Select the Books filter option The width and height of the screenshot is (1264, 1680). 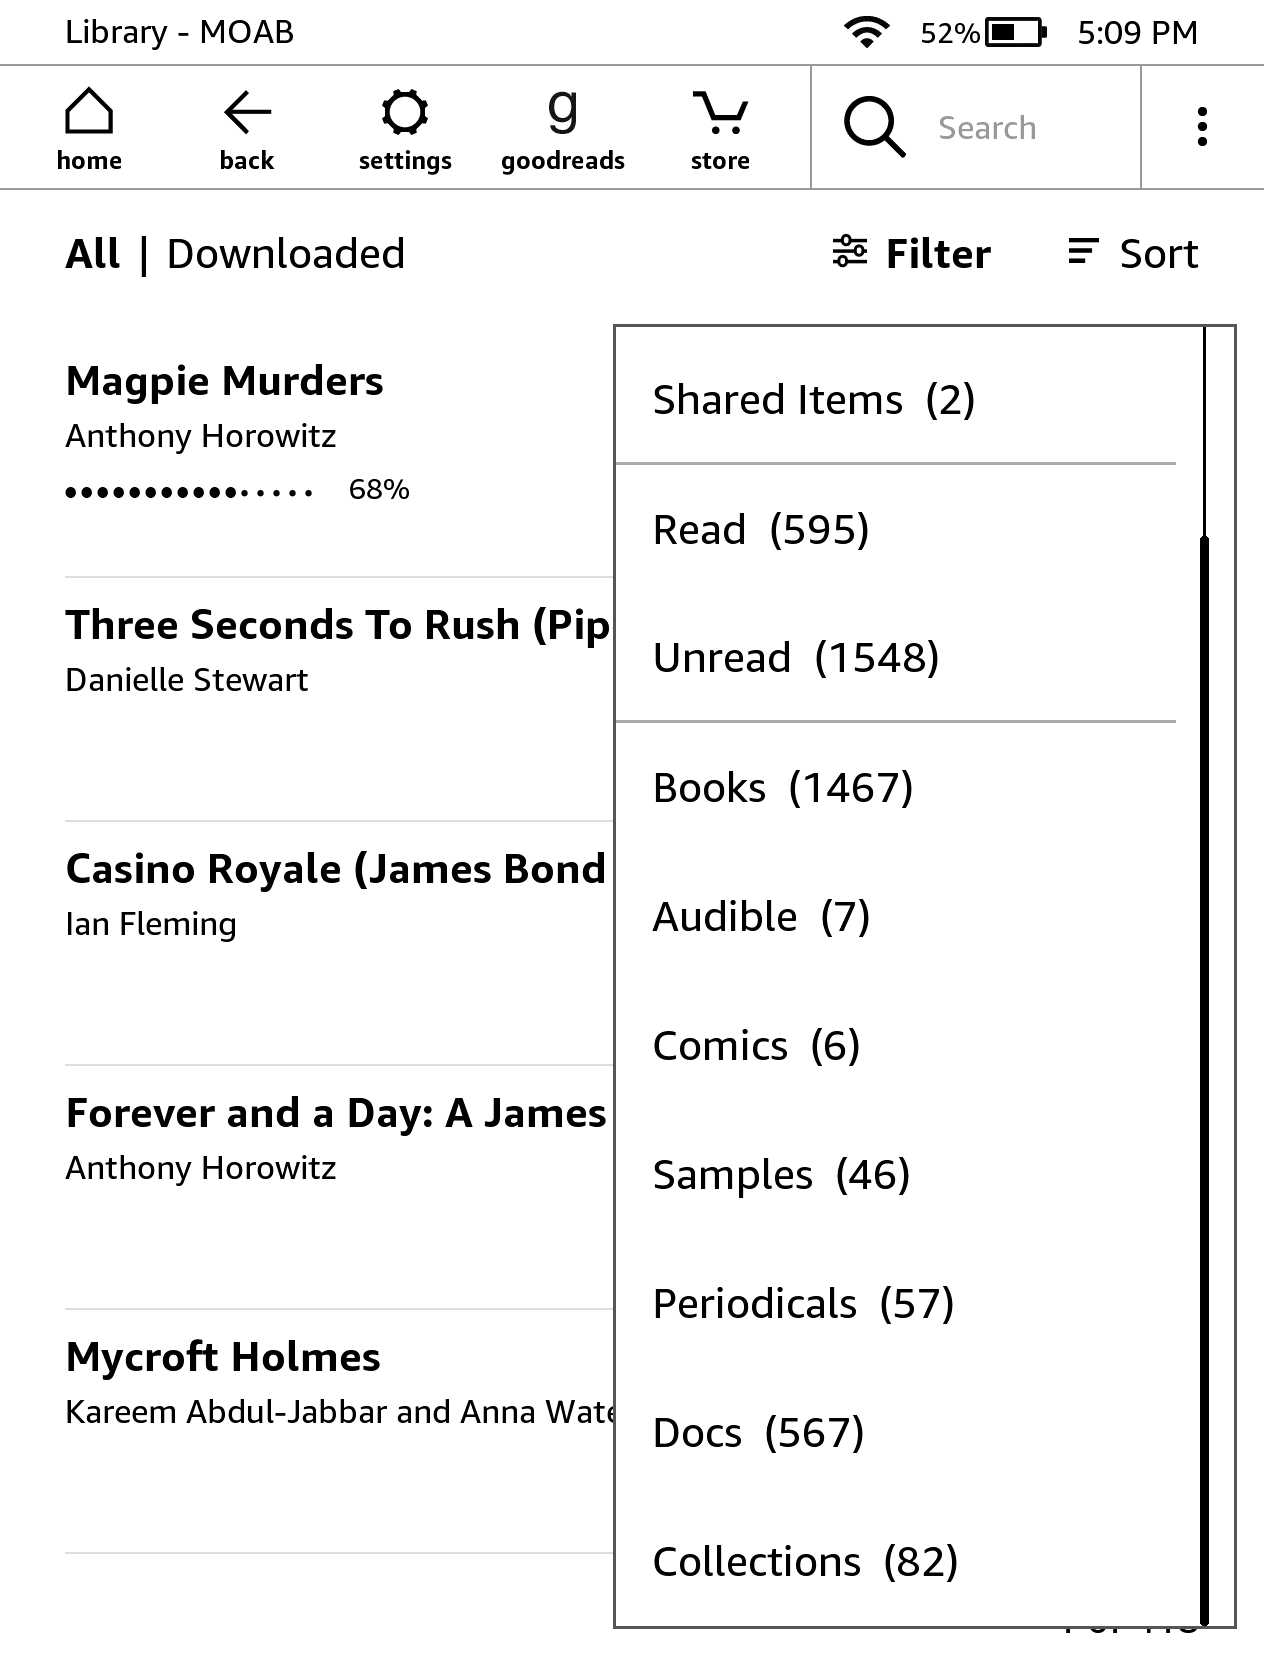tap(783, 788)
